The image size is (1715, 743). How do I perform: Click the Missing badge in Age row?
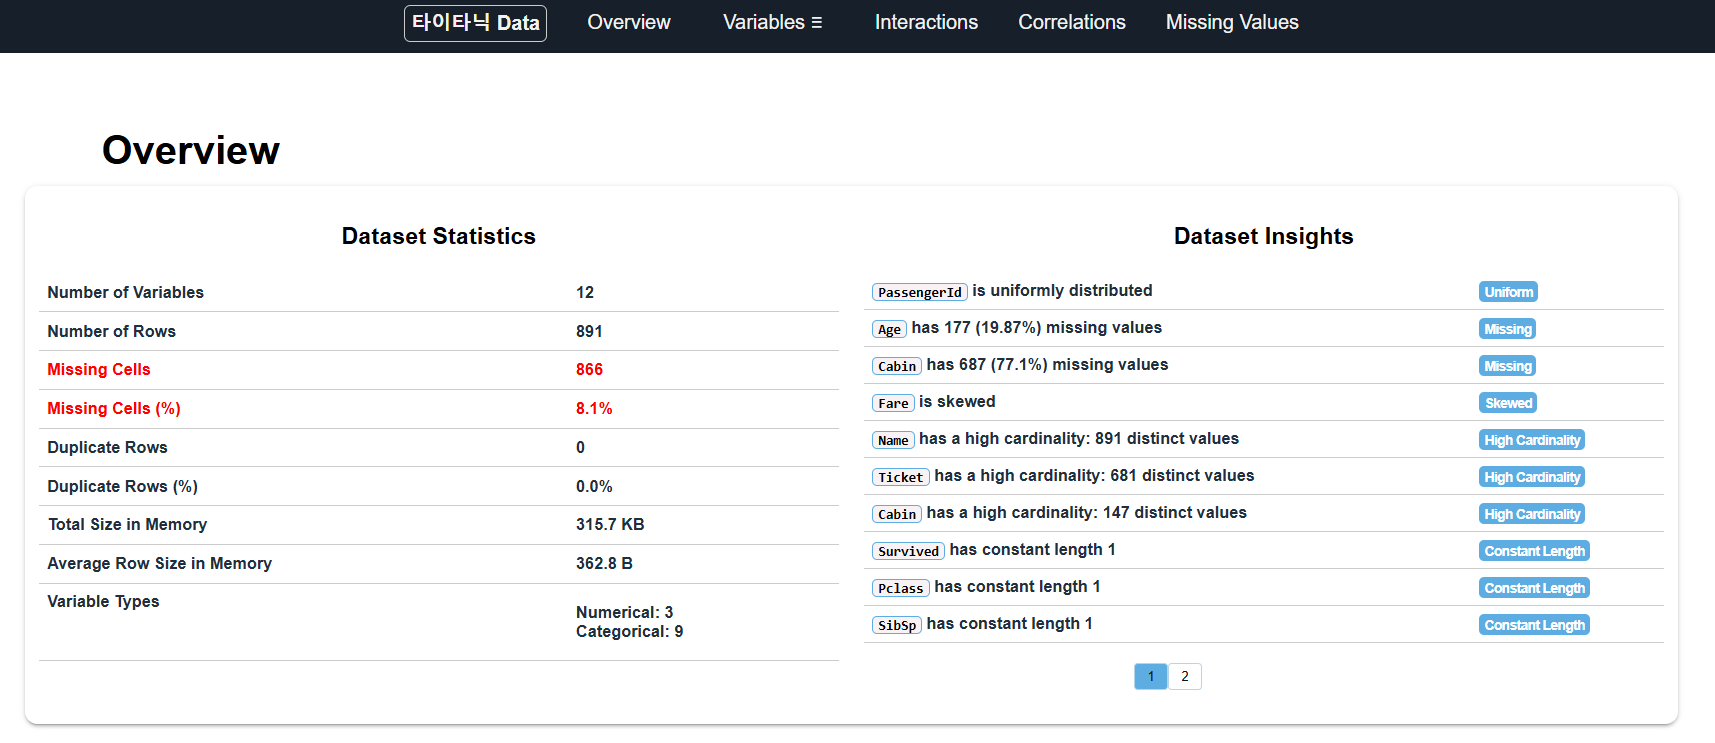1507,329
